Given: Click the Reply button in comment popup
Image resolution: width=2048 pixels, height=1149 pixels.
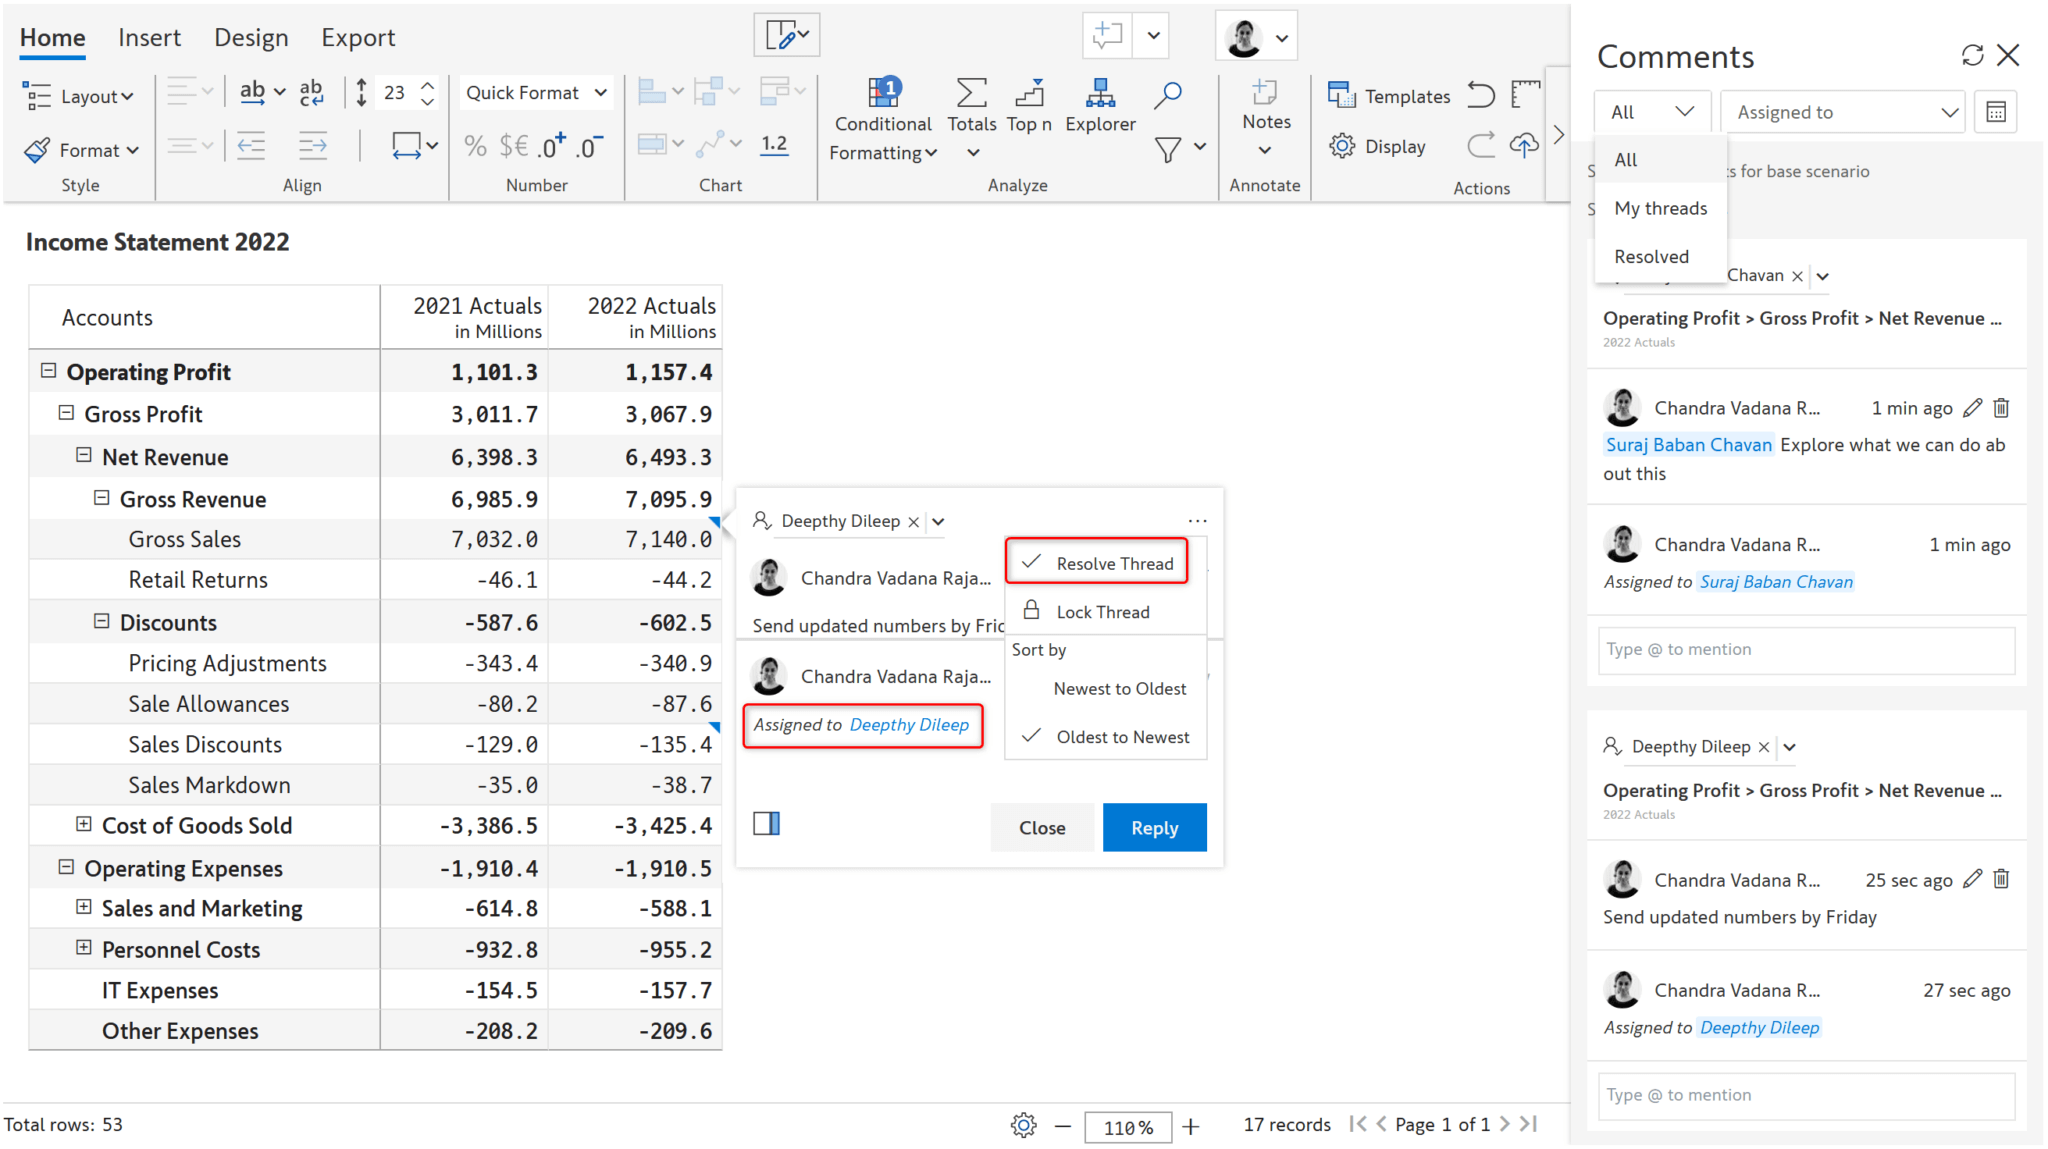Looking at the screenshot, I should click(1154, 827).
